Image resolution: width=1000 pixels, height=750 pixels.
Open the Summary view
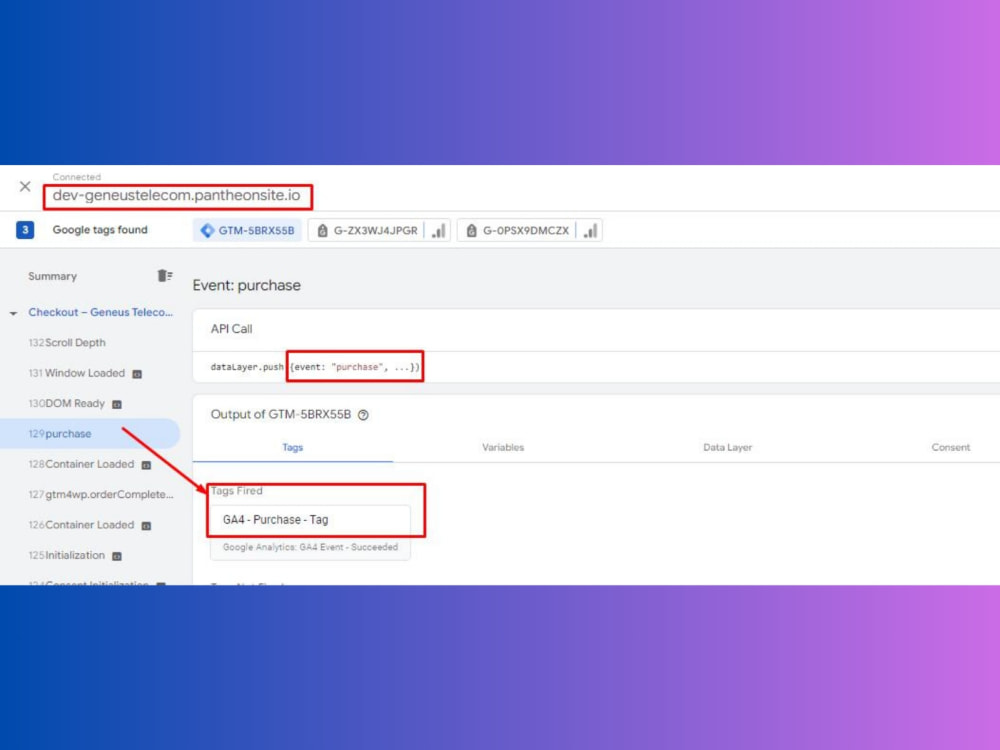point(52,276)
